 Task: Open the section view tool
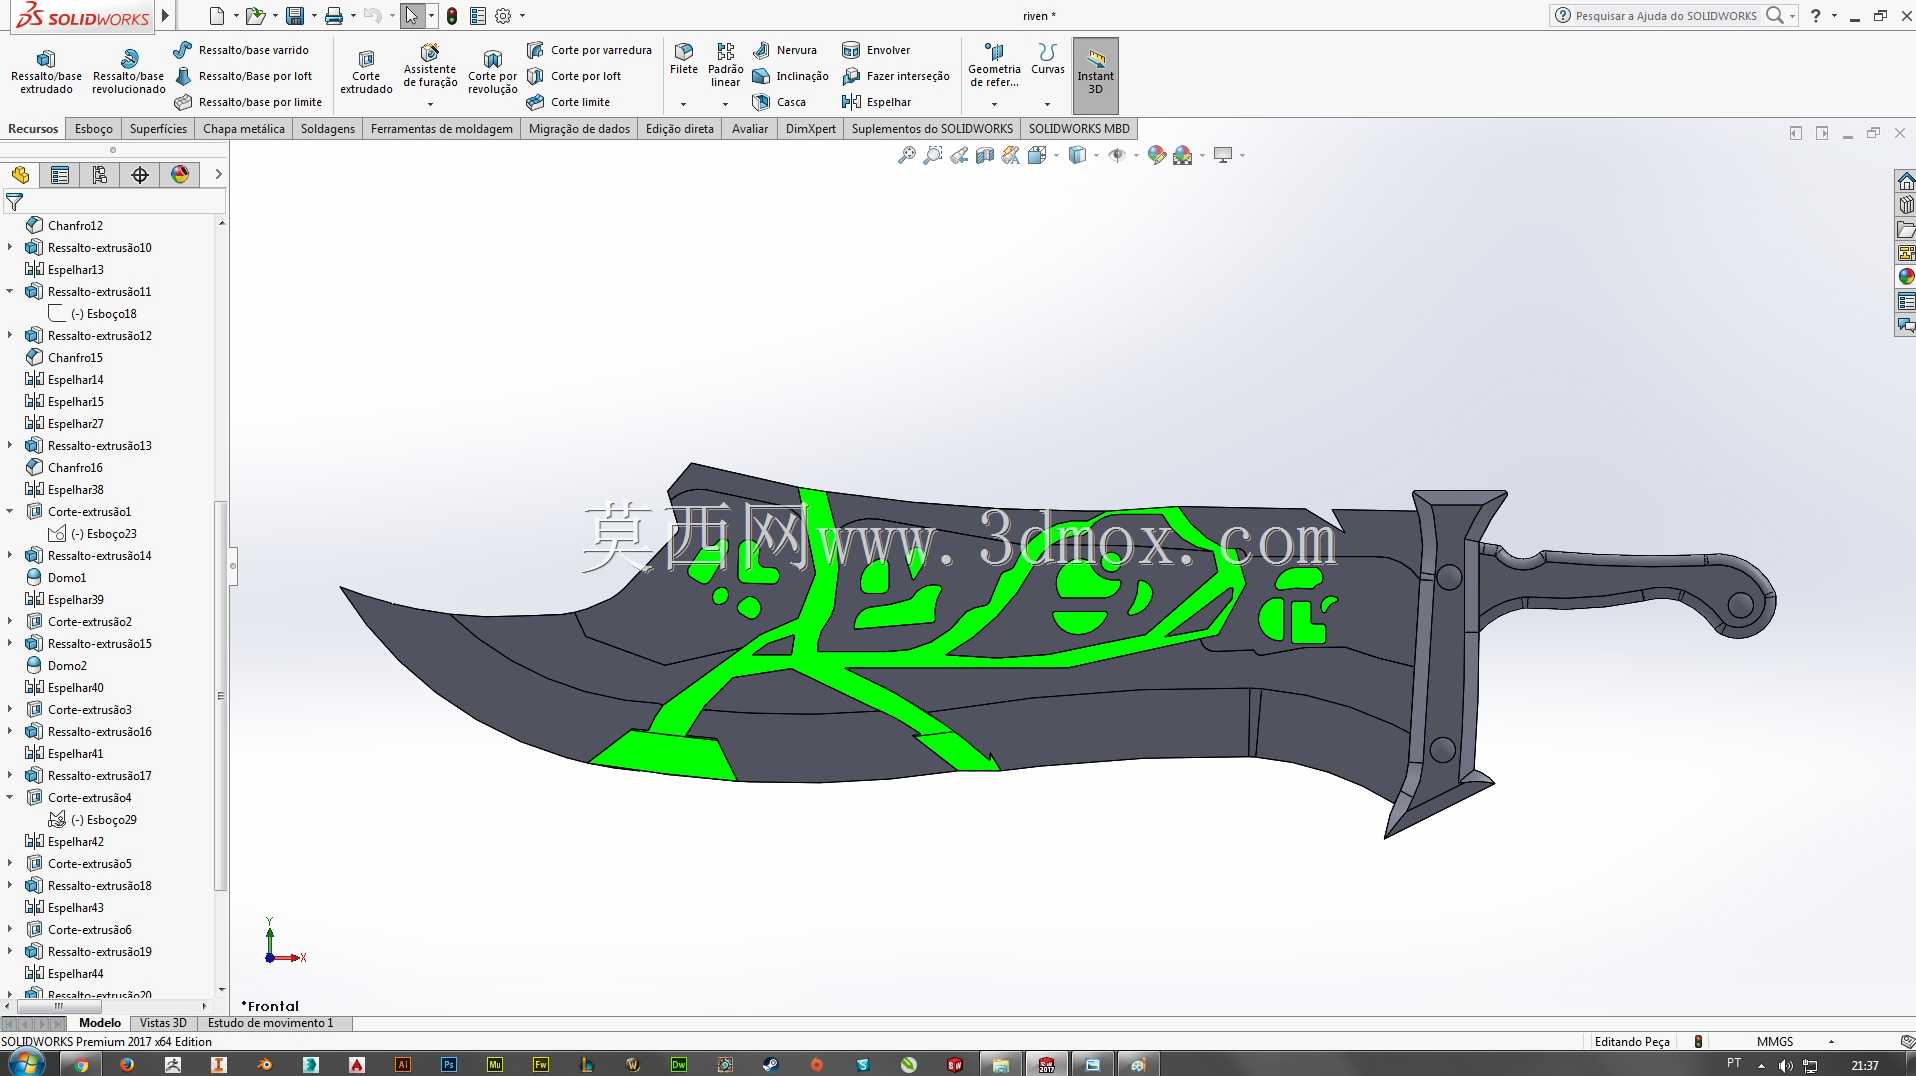click(985, 155)
